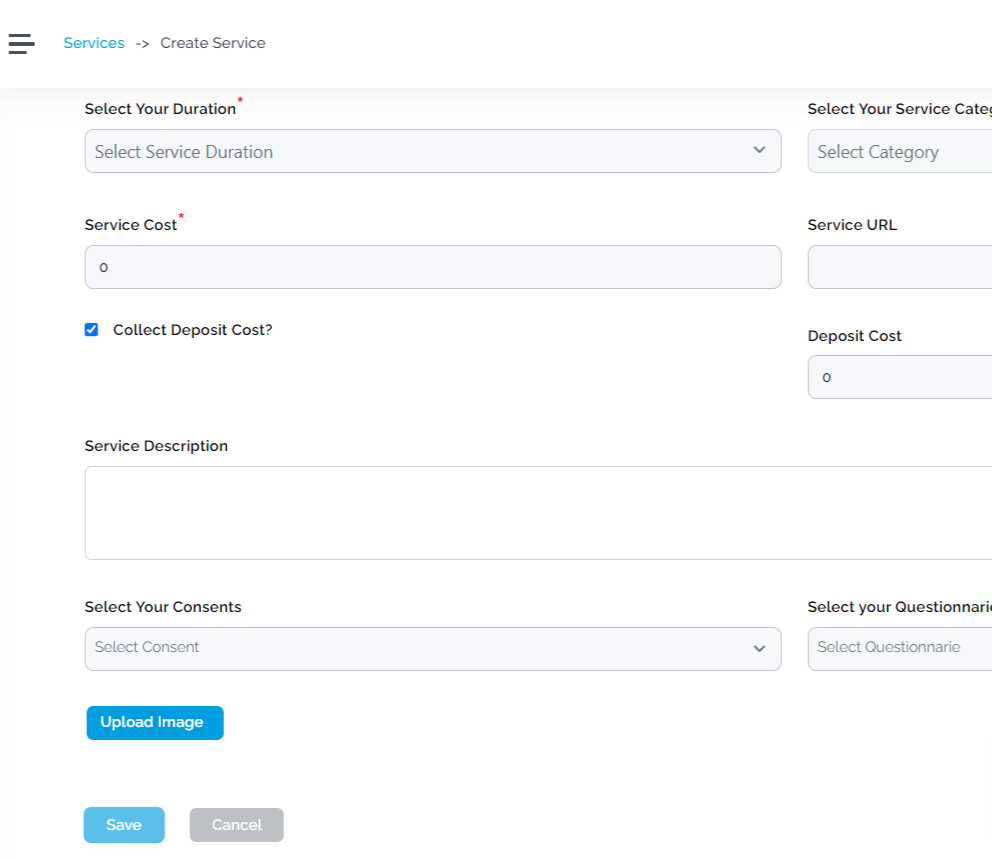992x859 pixels.
Task: Open the Select Service Duration dropdown
Action: 420,151
